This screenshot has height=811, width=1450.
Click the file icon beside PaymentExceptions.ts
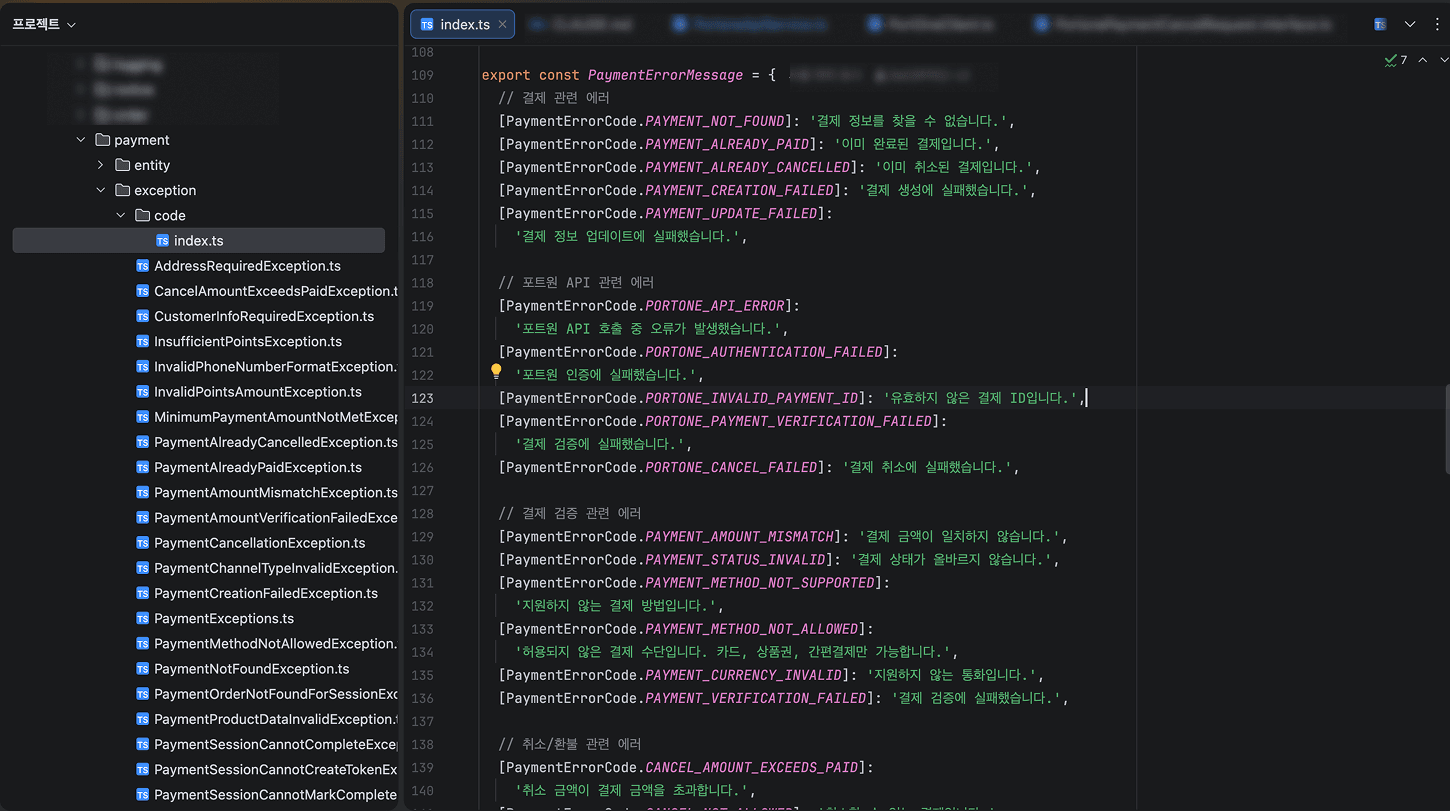click(142, 619)
